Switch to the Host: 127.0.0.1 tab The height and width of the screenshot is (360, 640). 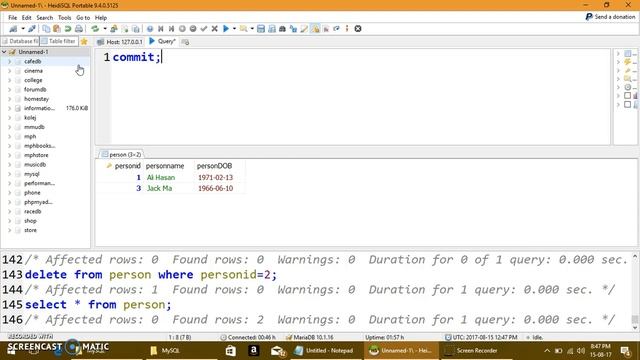(x=120, y=42)
